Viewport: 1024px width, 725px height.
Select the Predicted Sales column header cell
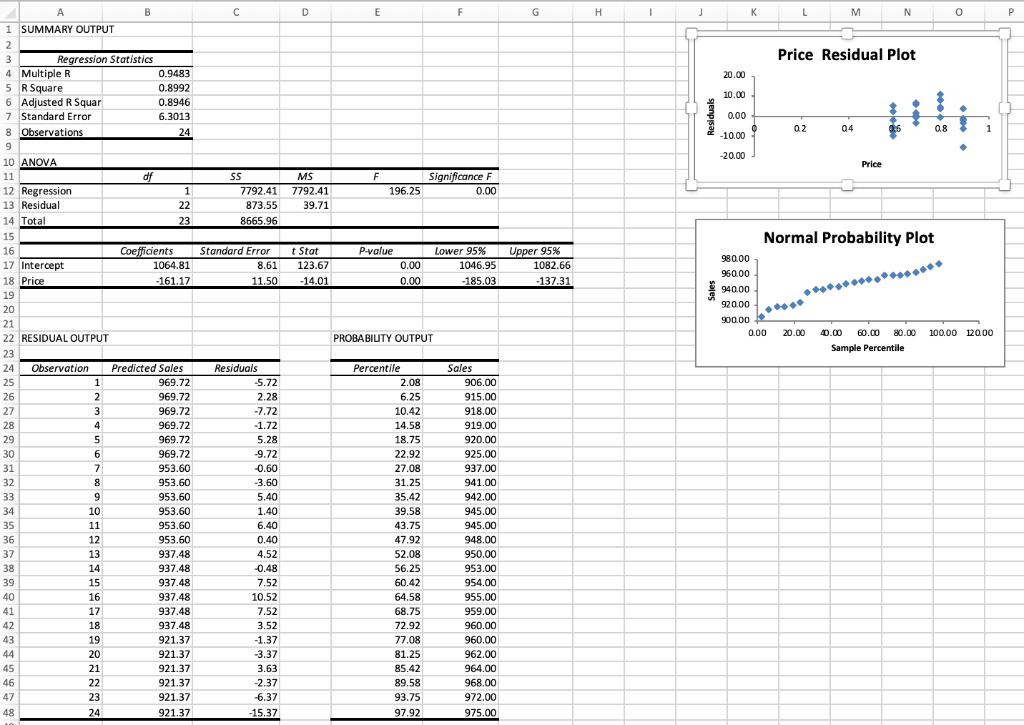[x=147, y=368]
